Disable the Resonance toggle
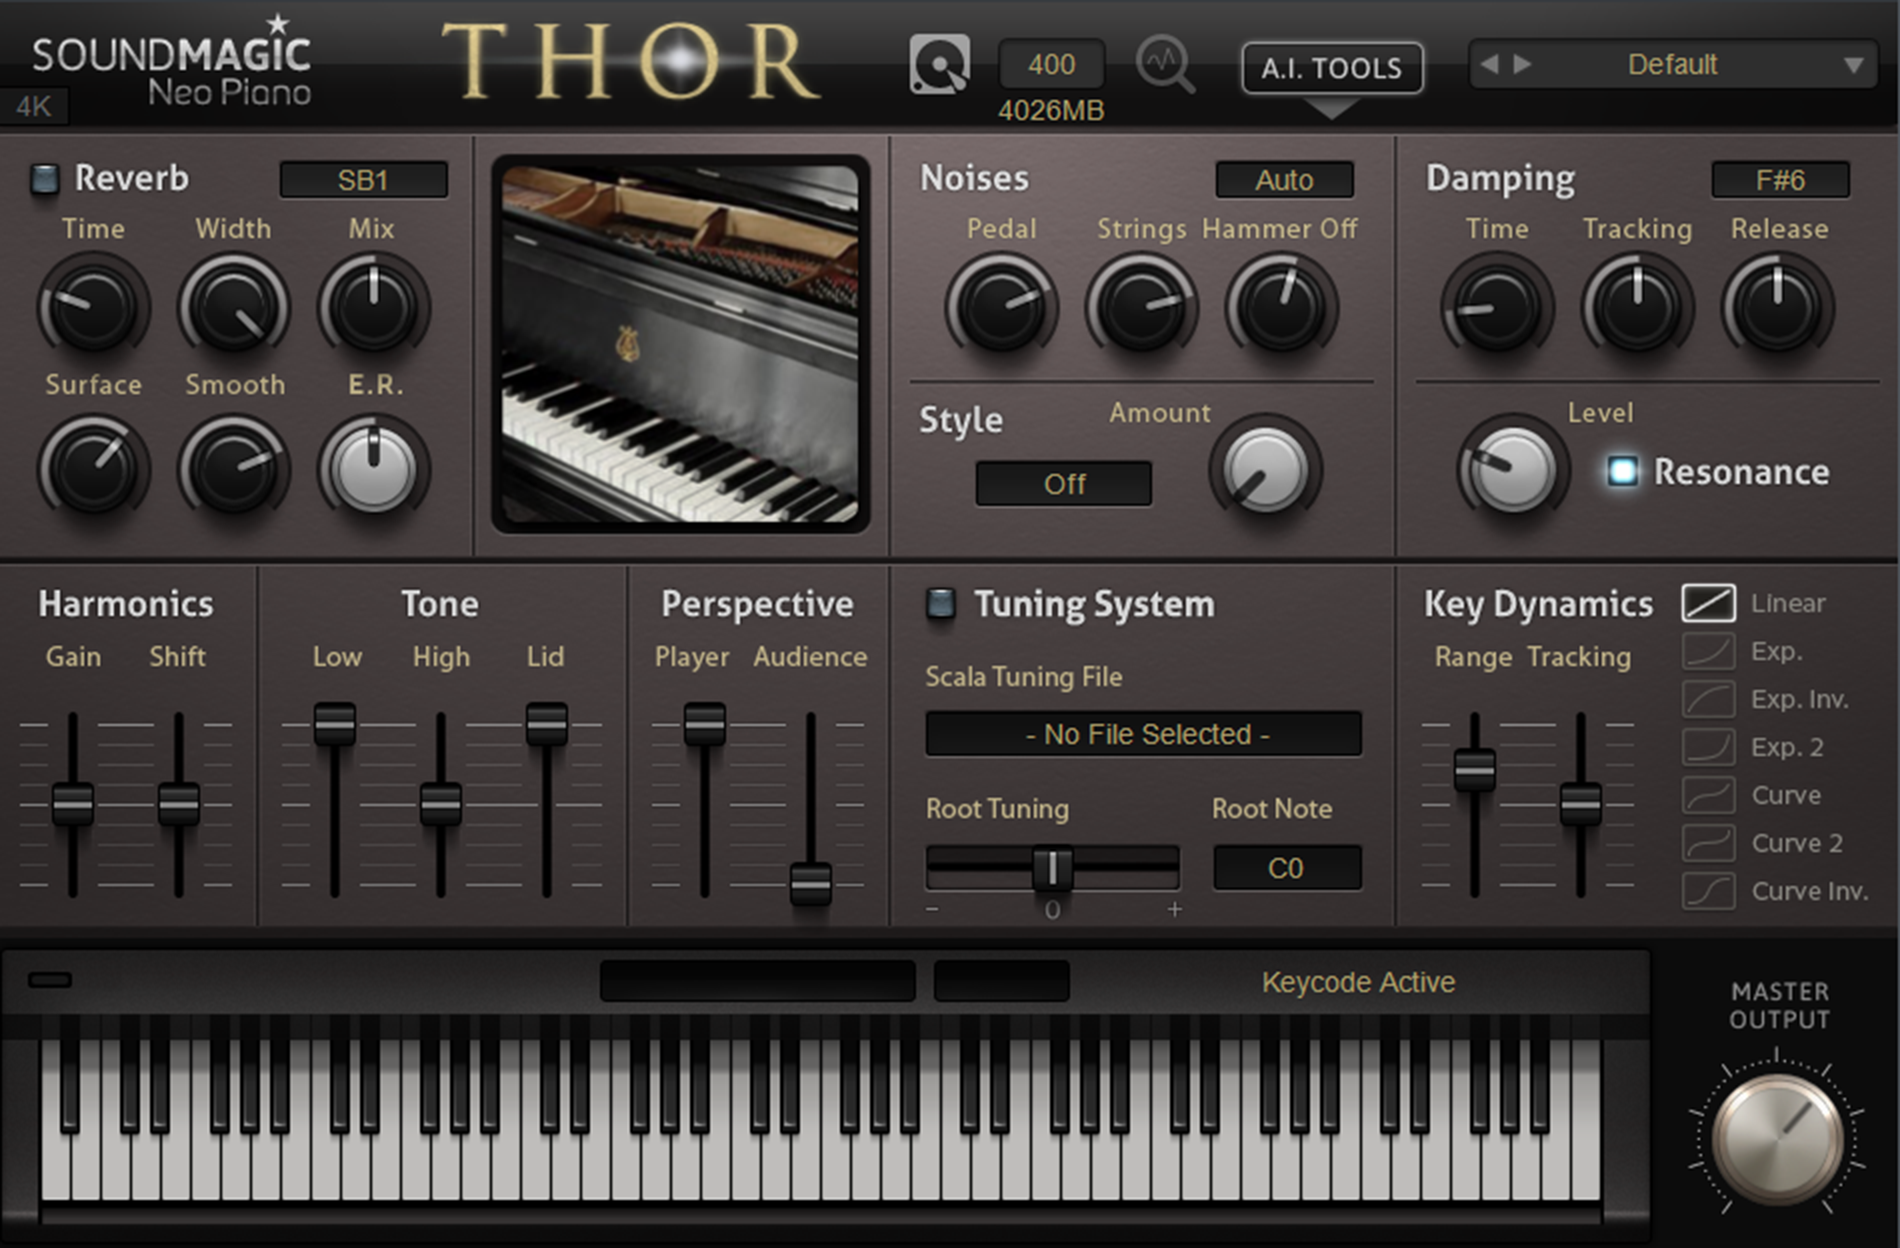 (1622, 471)
